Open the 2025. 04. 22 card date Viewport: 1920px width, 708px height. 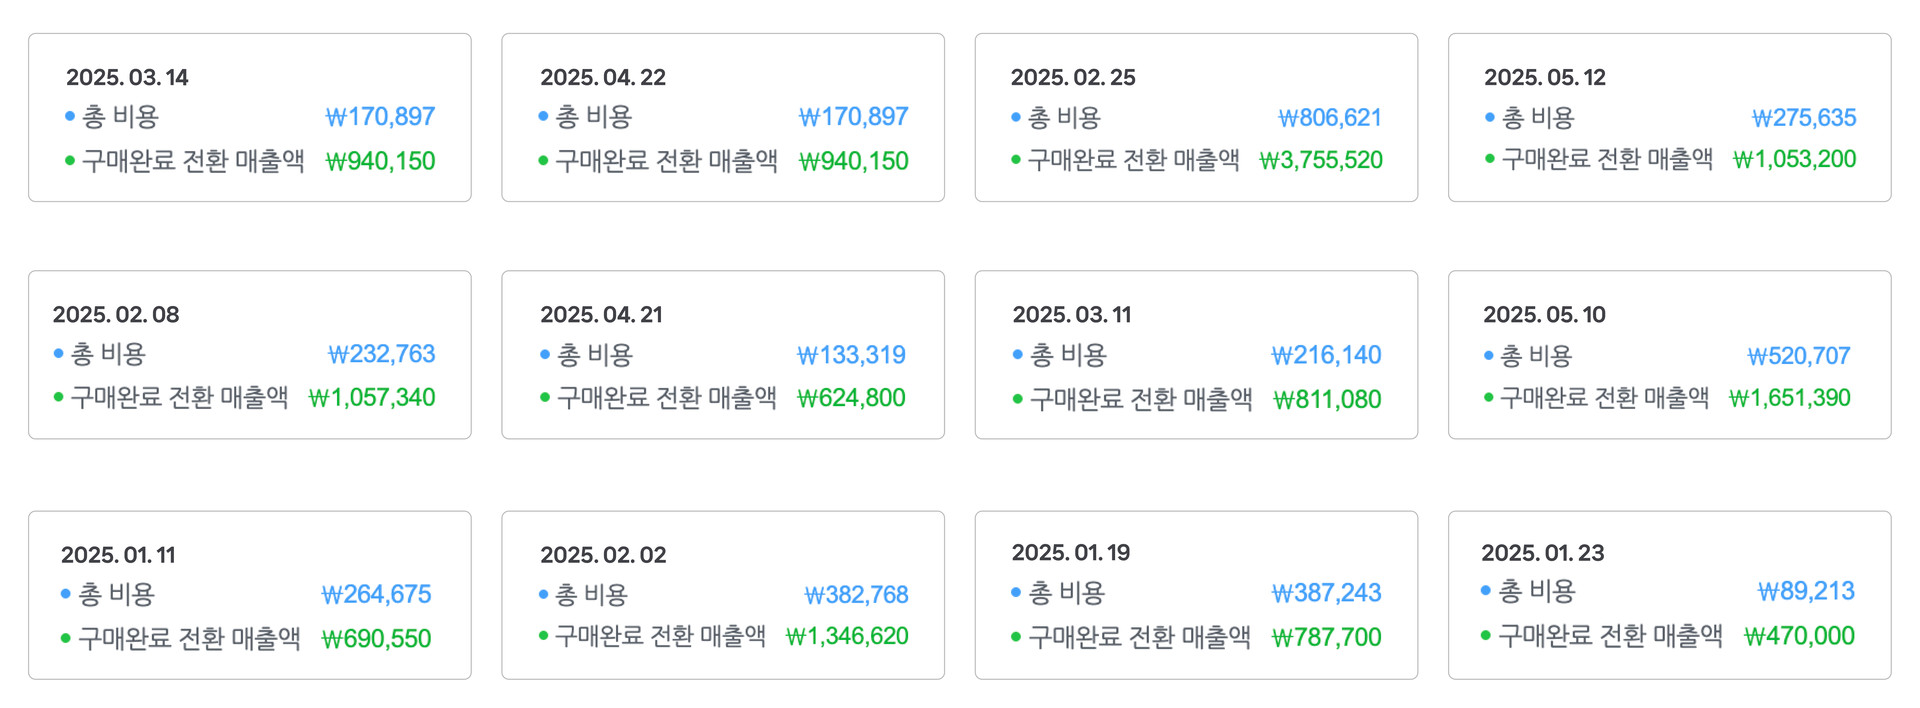[603, 77]
